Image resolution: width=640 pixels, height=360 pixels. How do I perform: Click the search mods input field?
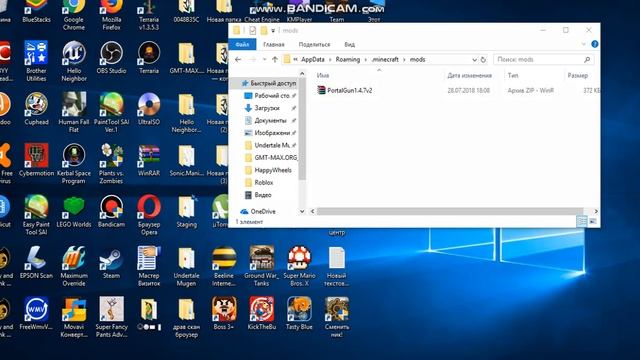point(543,60)
